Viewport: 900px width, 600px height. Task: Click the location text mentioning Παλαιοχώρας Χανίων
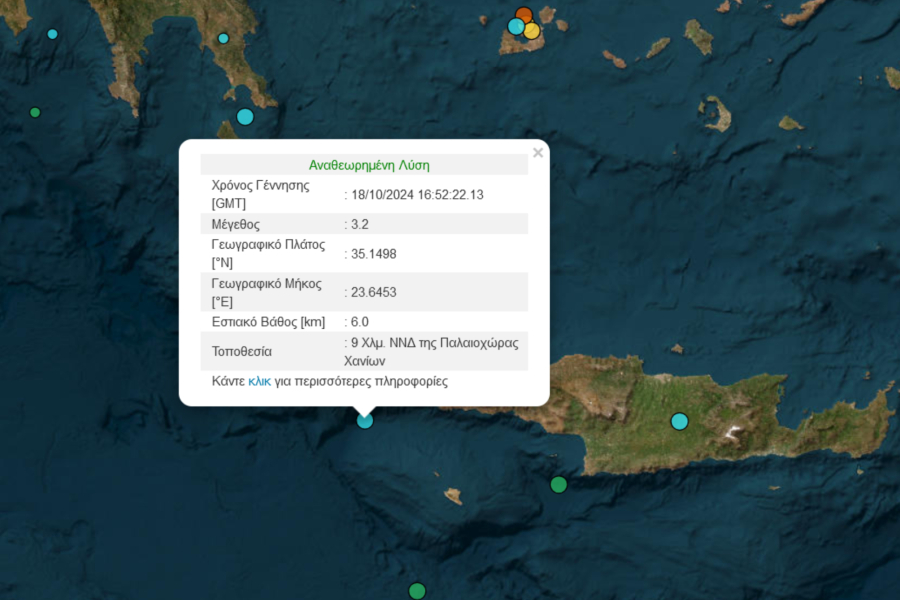434,351
